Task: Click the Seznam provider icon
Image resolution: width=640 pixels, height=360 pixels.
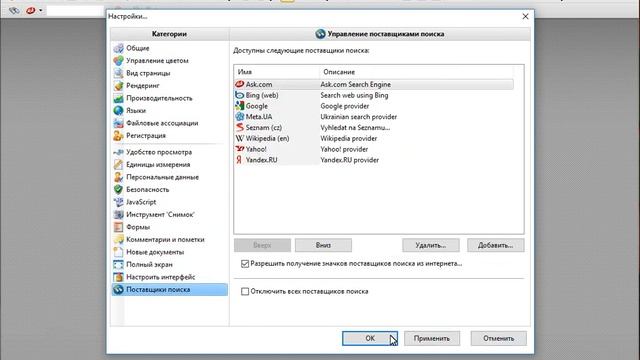Action: point(240,128)
